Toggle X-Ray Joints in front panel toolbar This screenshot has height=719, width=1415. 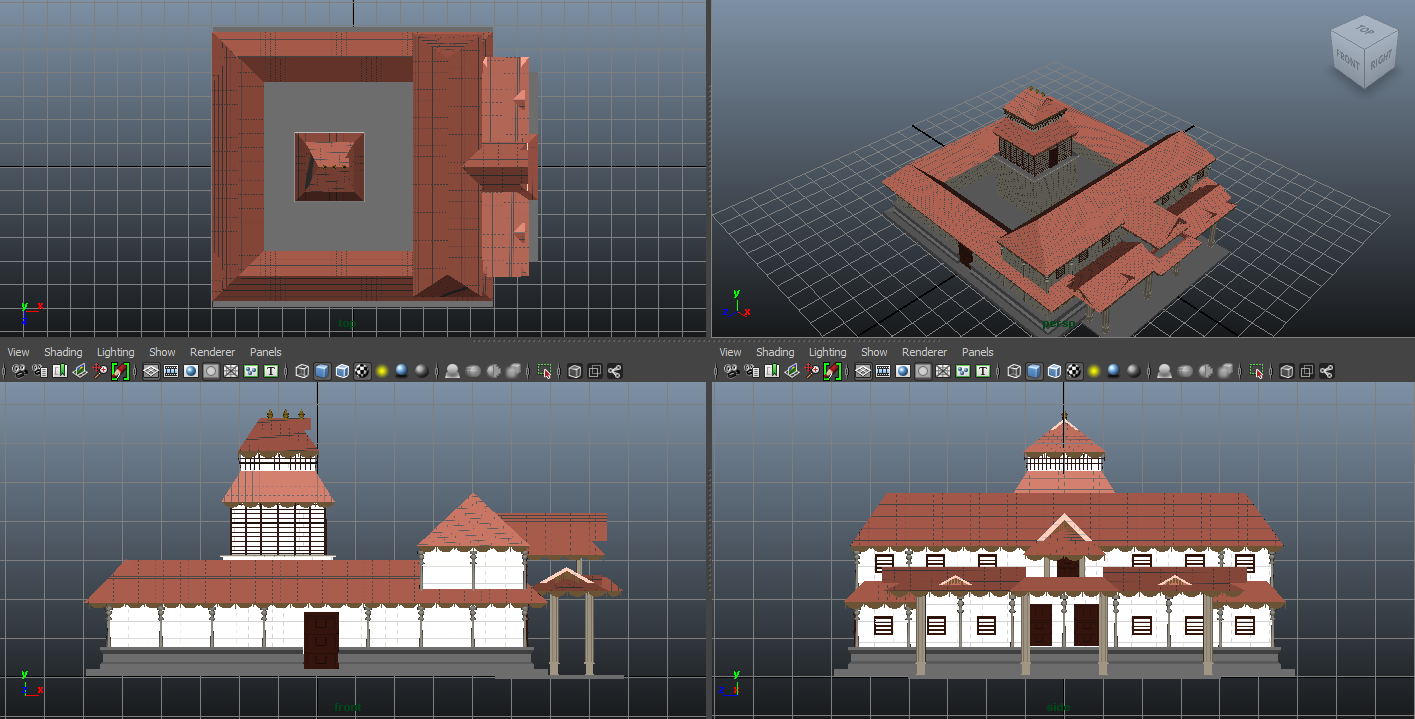point(614,371)
